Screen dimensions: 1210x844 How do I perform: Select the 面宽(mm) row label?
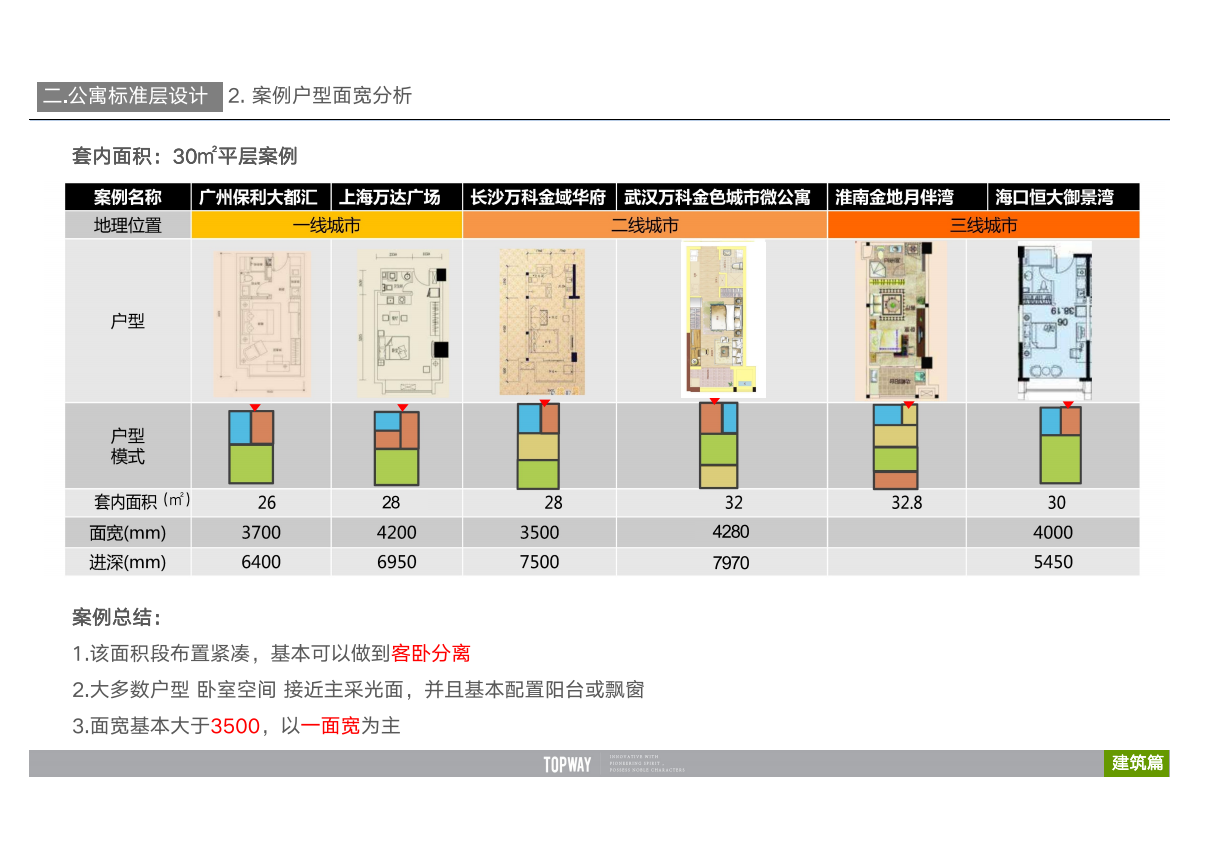pyautogui.click(x=128, y=532)
